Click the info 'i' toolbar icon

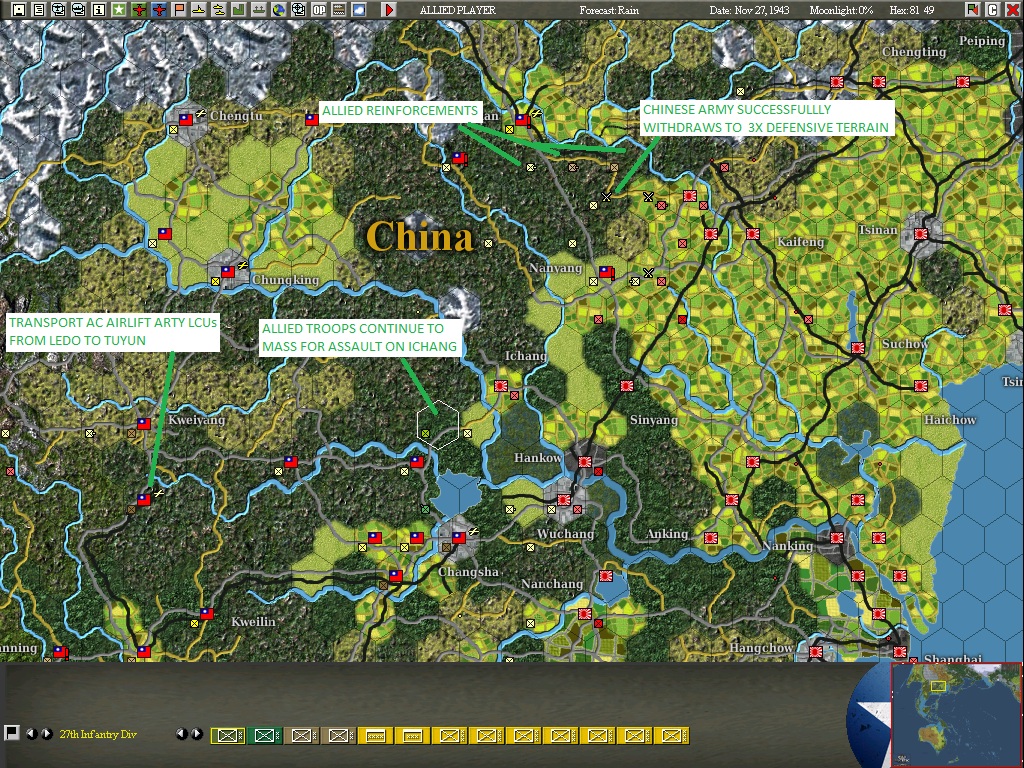(x=99, y=10)
